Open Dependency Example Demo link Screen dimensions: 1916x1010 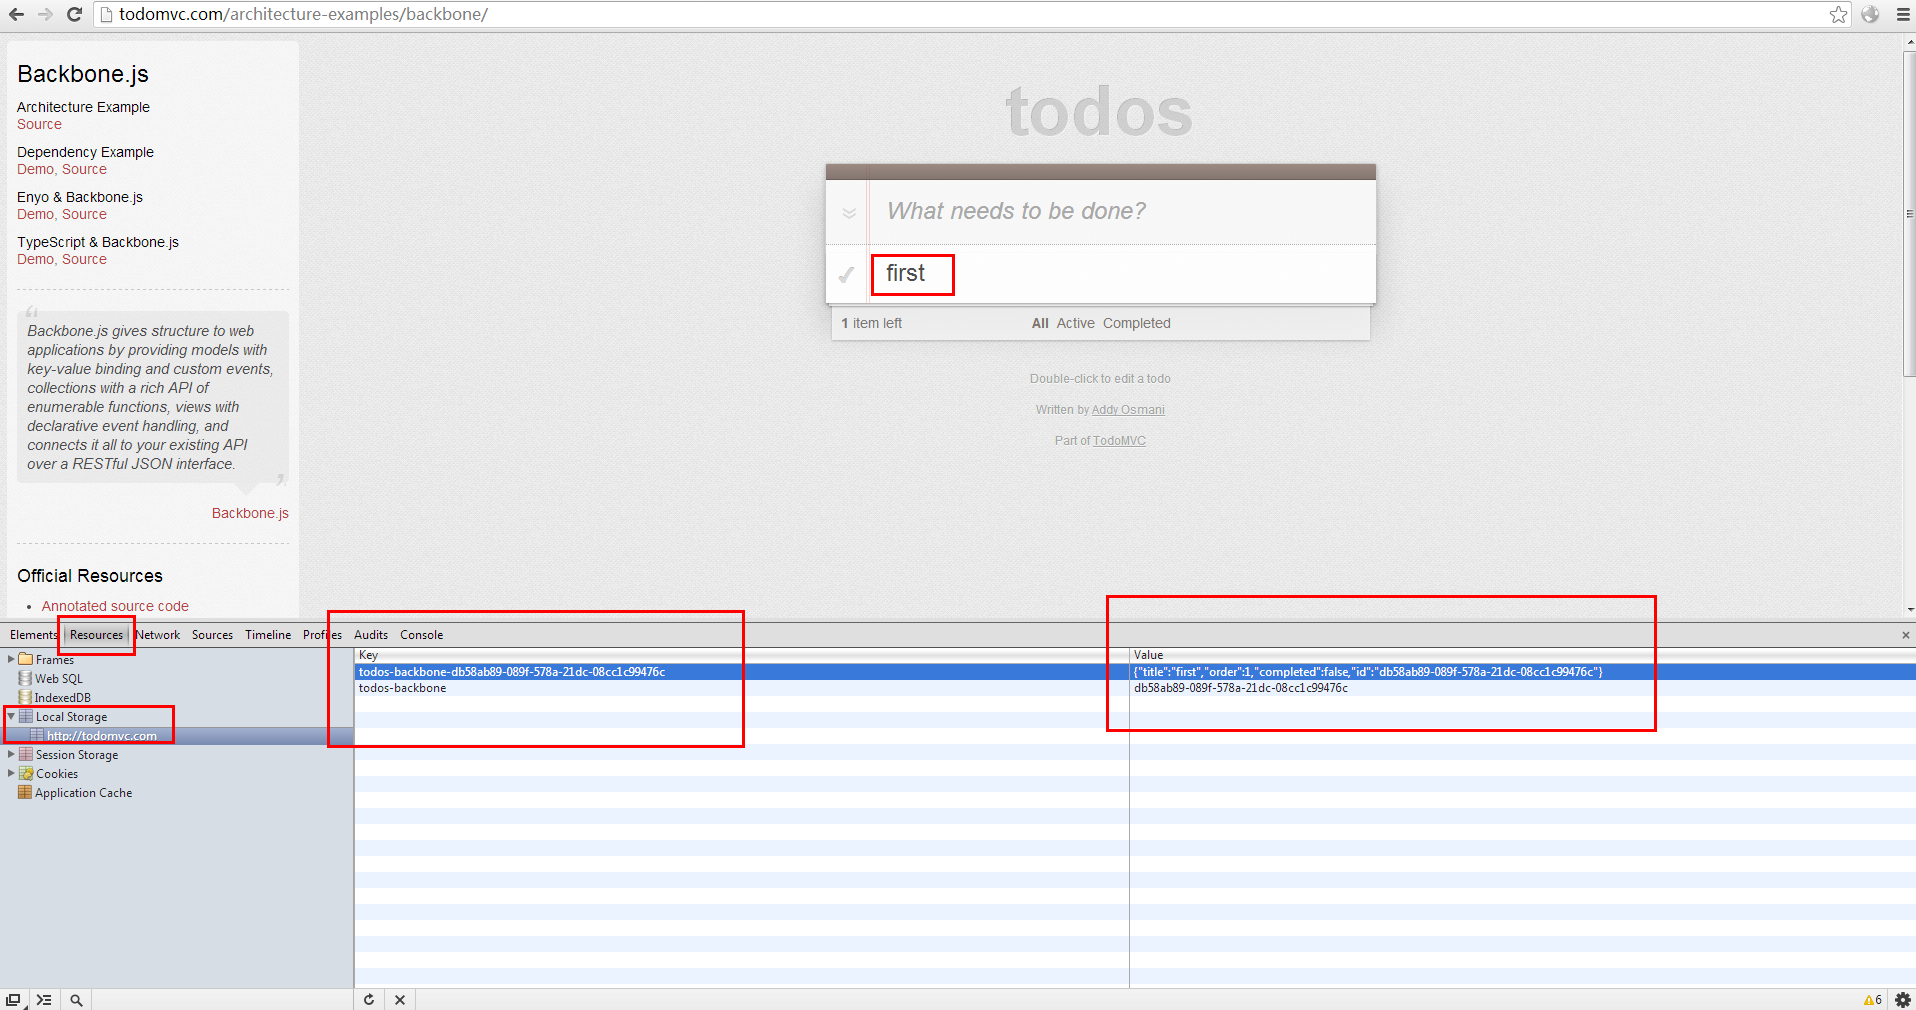pyautogui.click(x=35, y=169)
